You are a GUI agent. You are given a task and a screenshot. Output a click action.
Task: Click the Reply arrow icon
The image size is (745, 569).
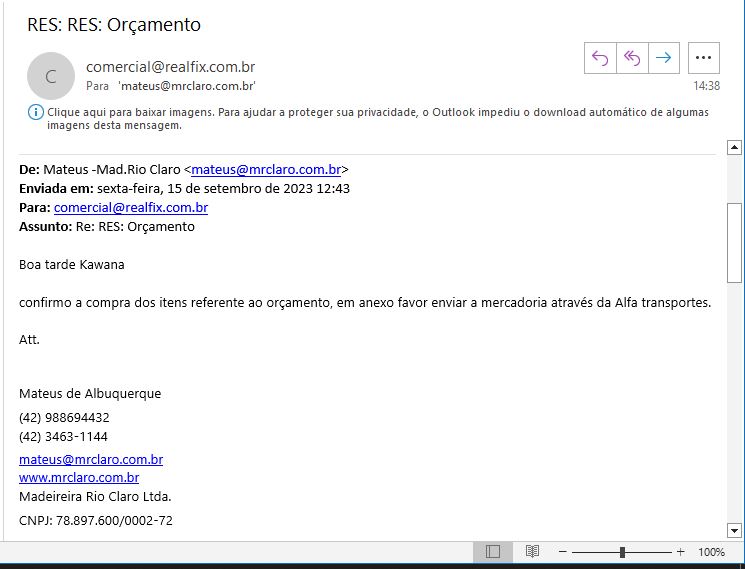600,58
